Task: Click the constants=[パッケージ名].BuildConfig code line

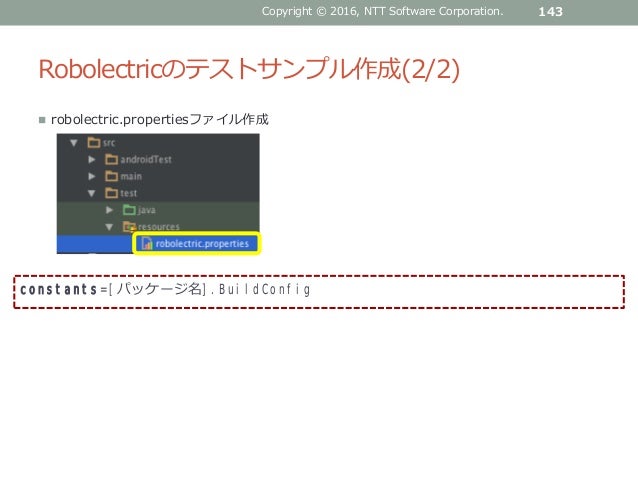Action: point(165,290)
